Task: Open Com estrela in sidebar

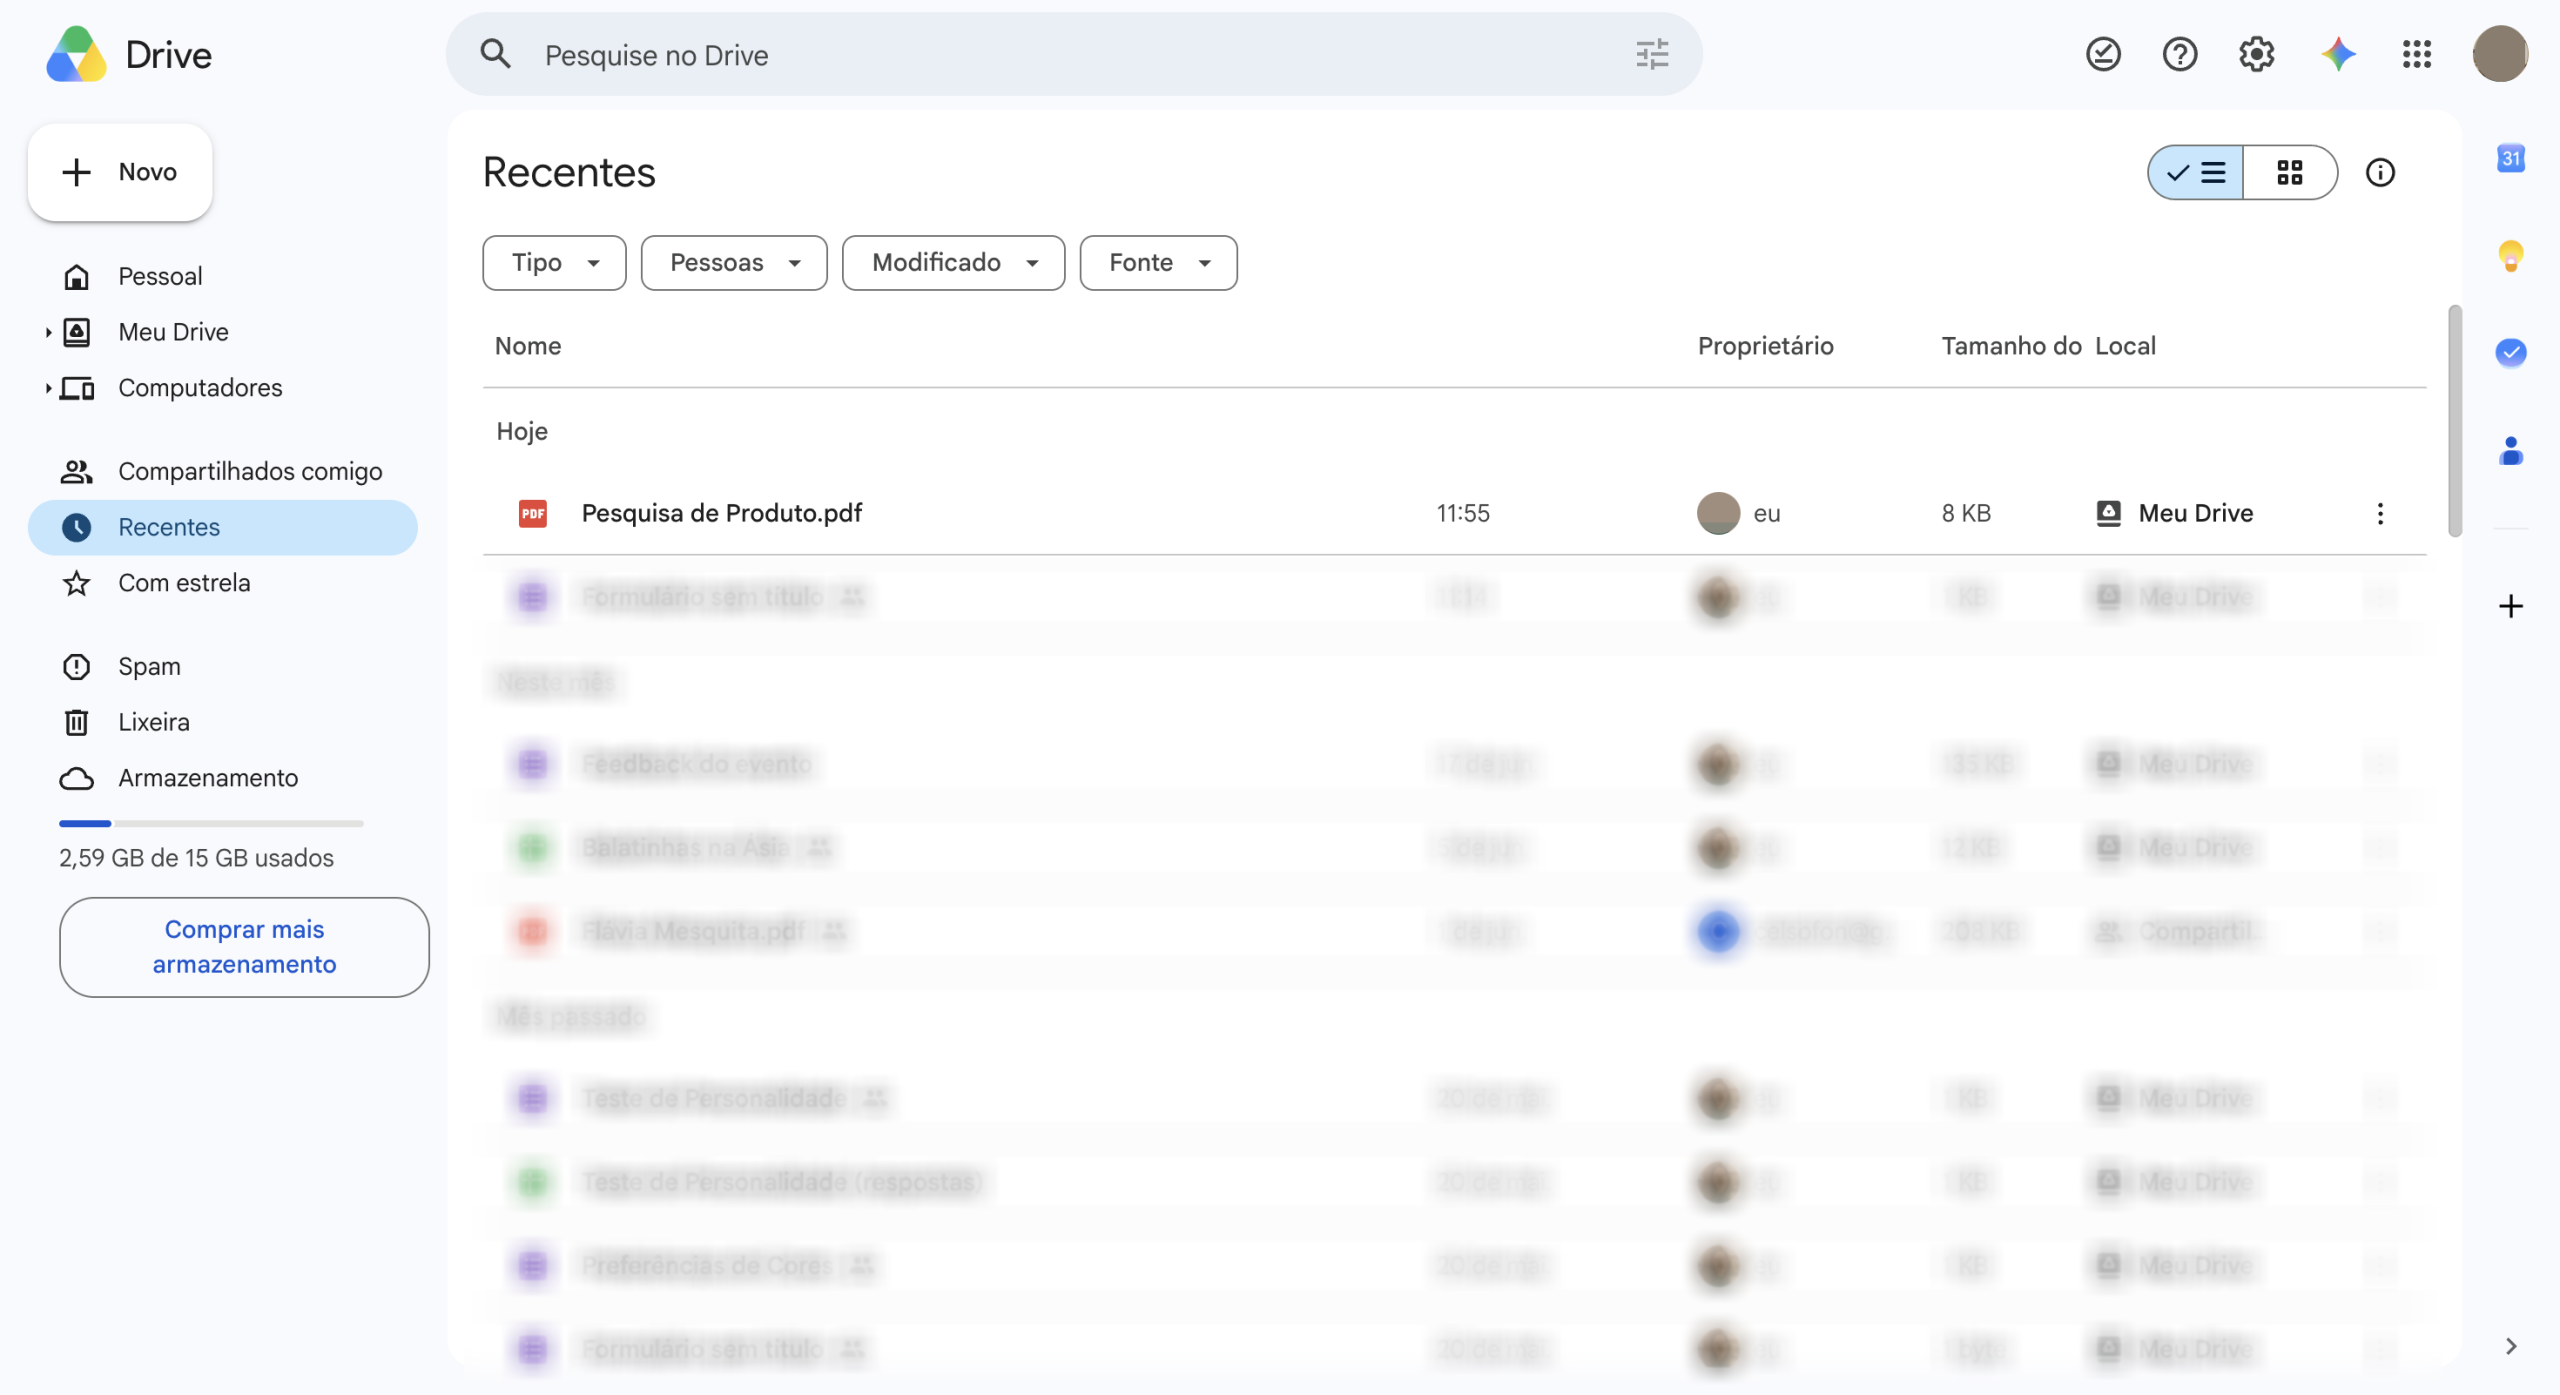Action: (222, 583)
